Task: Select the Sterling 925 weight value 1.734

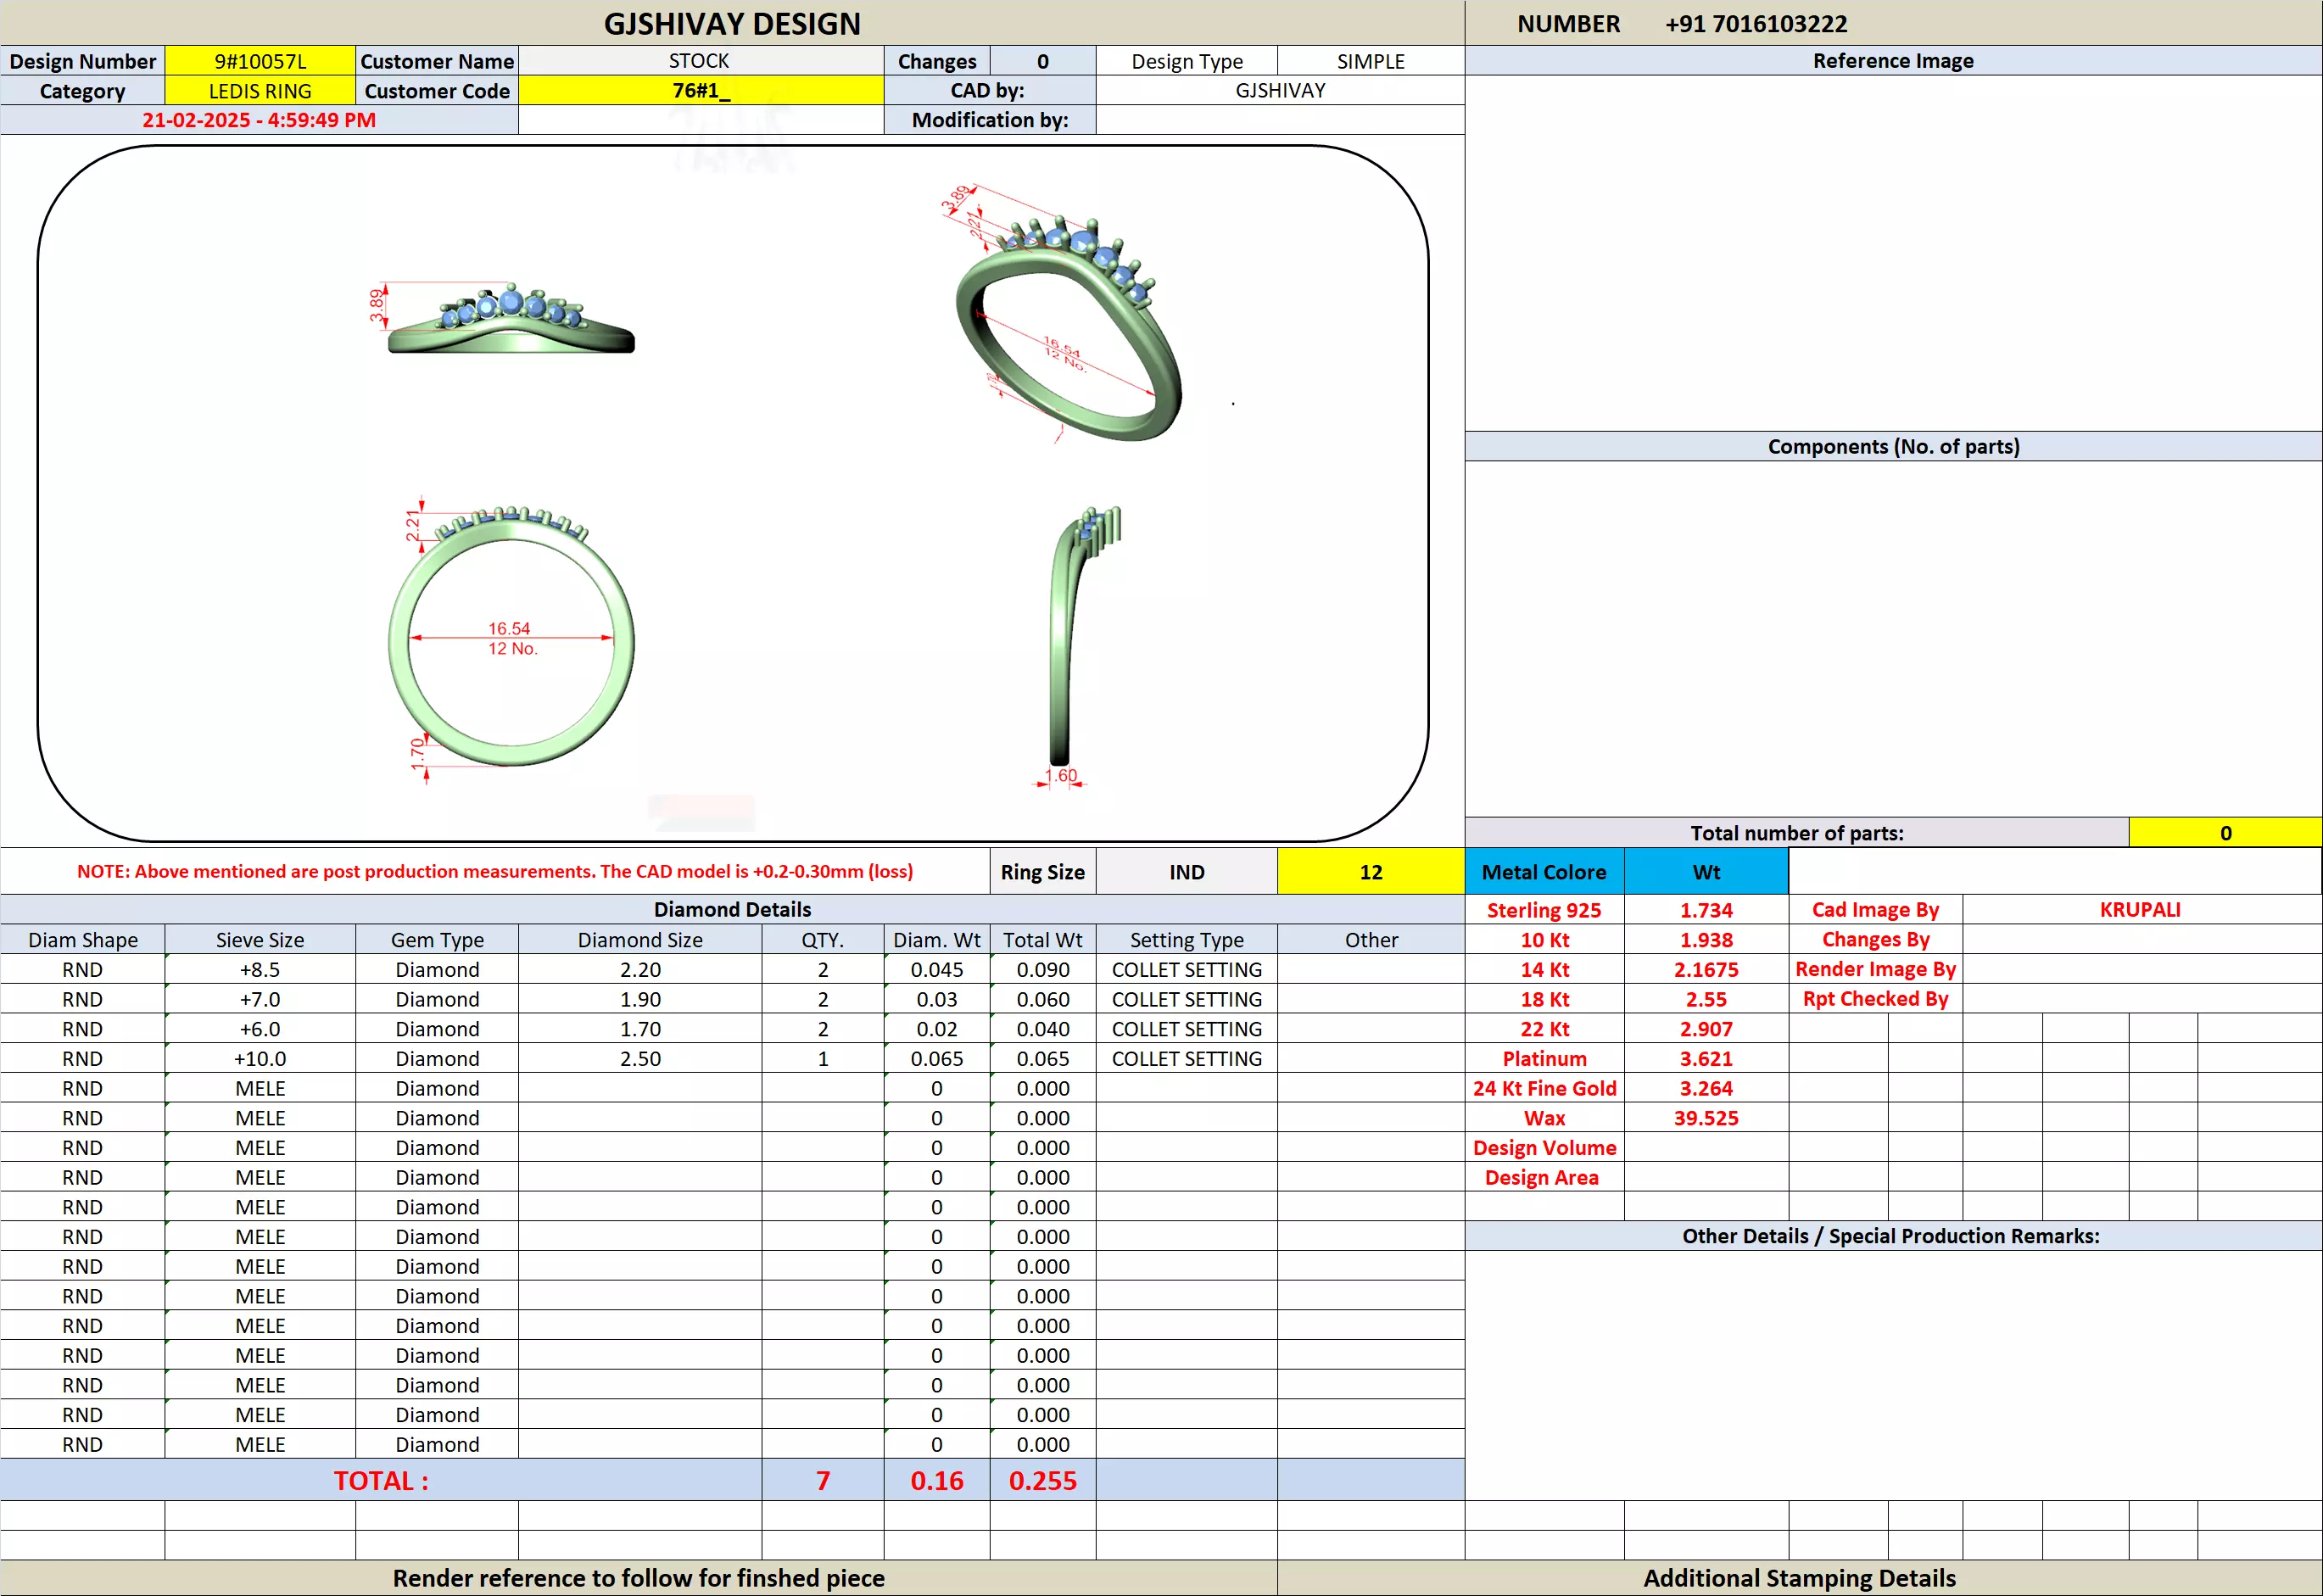Action: pyautogui.click(x=1705, y=910)
